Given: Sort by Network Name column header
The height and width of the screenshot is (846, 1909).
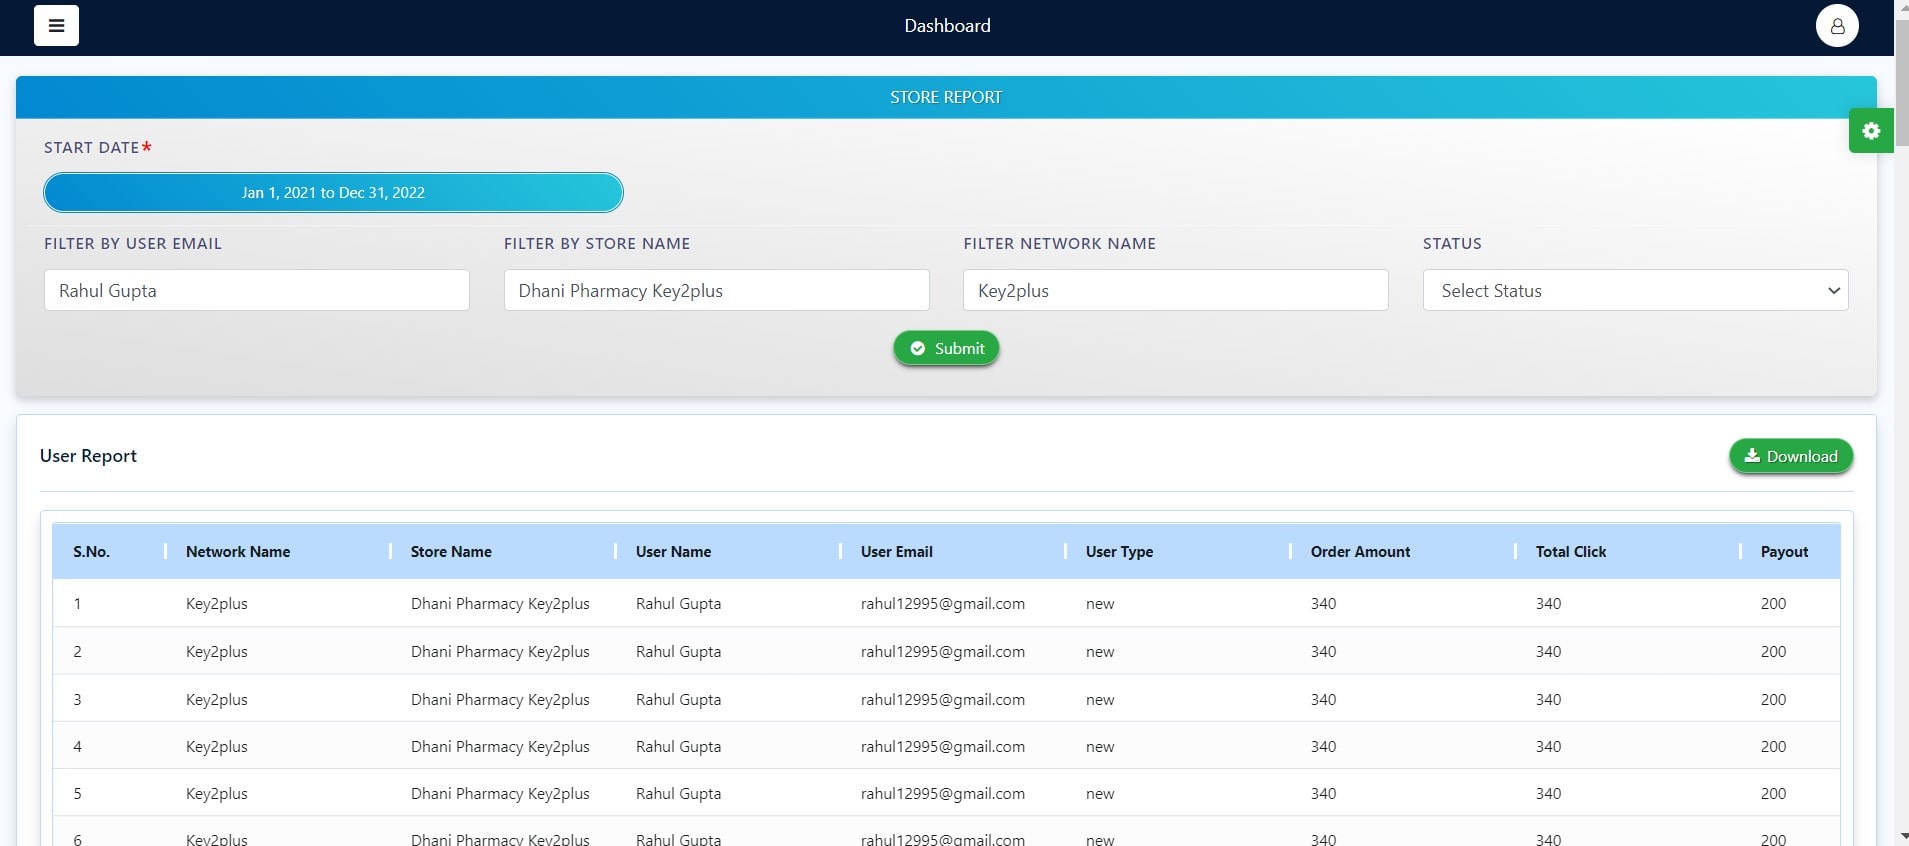Looking at the screenshot, I should pos(238,552).
